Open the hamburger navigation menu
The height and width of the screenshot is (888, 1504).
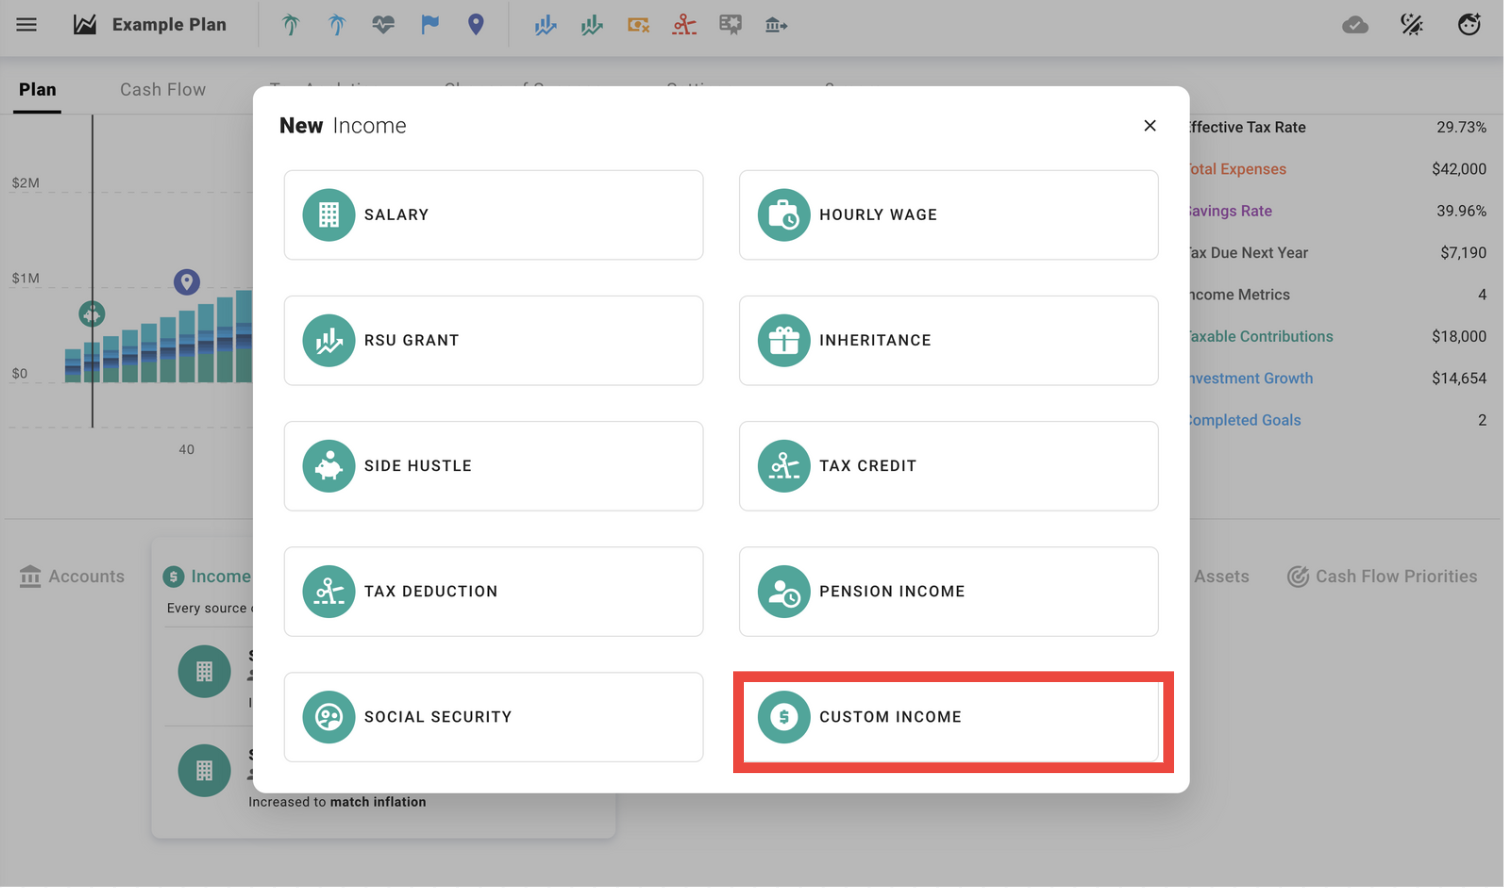[27, 25]
